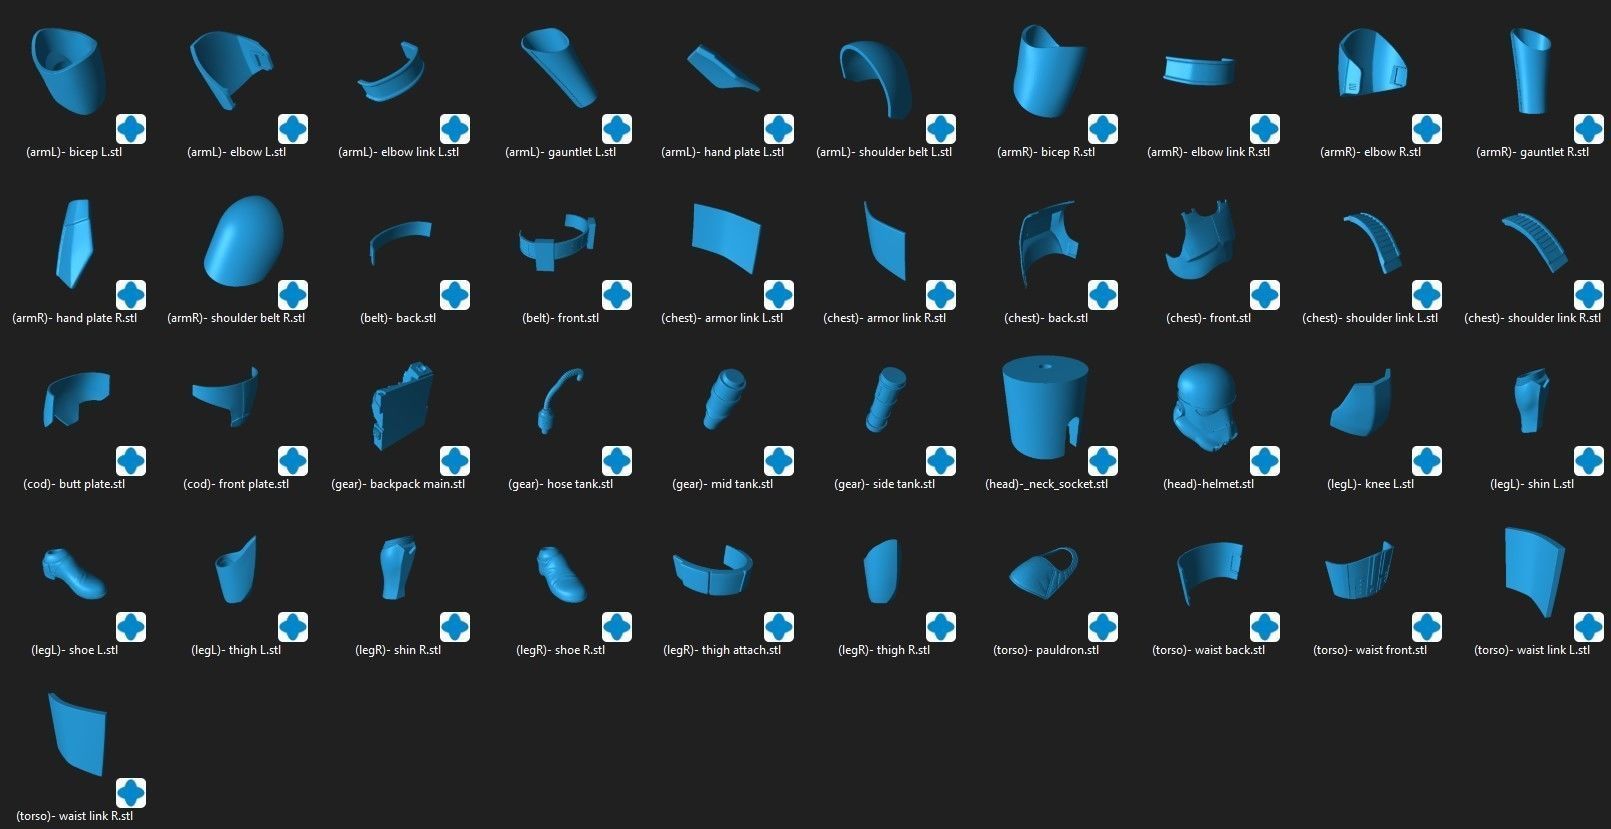
Task: Select the (legR)- thigh attach.stl preview
Action: coord(712,571)
